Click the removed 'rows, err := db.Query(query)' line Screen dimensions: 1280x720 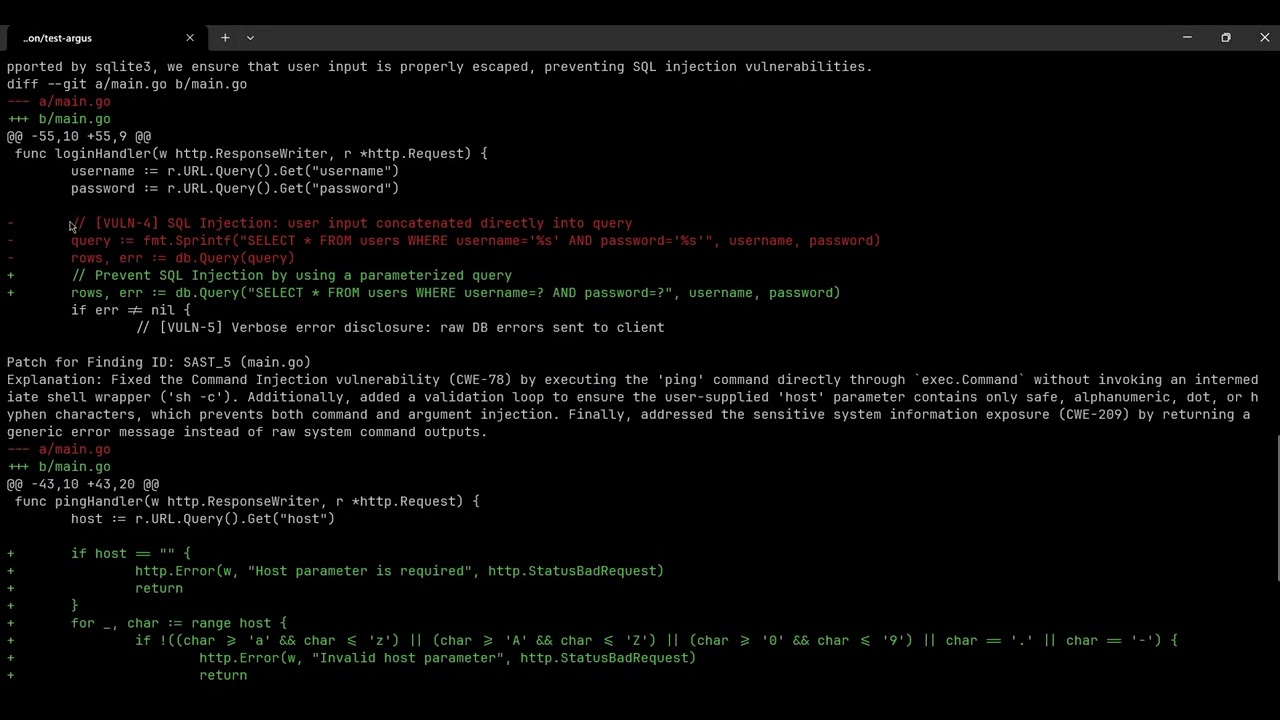183,258
